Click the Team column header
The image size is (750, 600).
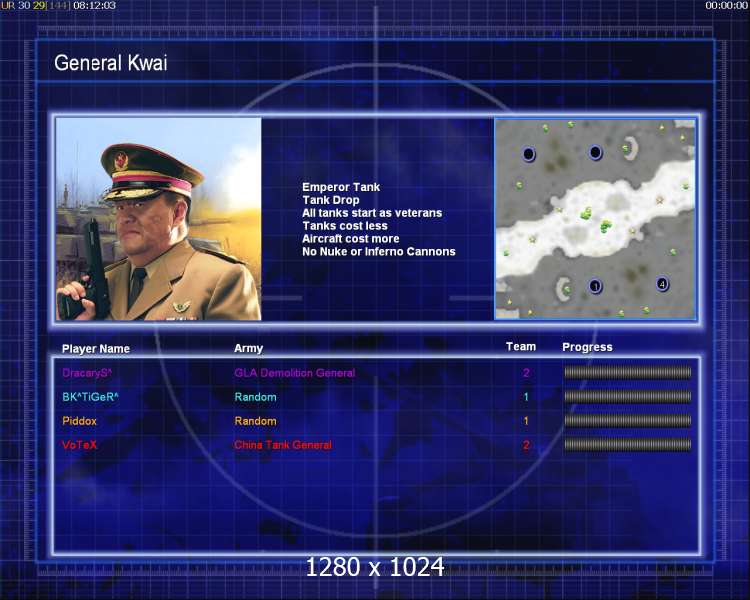point(521,346)
